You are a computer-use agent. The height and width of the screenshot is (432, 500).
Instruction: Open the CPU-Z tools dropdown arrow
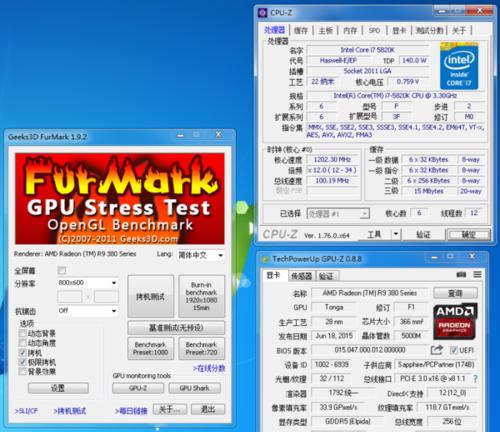click(x=396, y=234)
